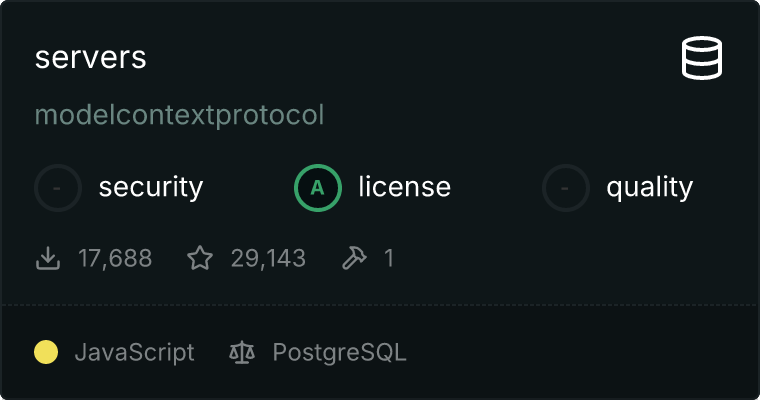Viewport: 760px width, 400px height.
Task: Click the tools count number 1
Action: [389, 259]
